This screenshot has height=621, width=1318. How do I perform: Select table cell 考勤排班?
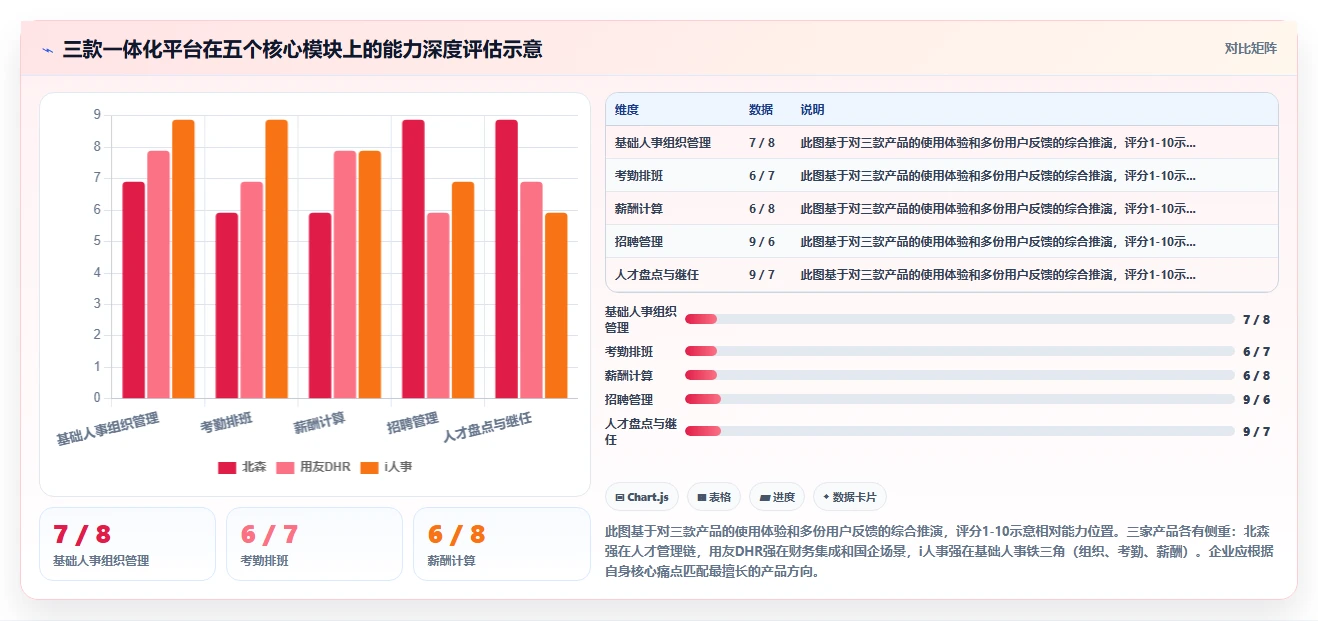(x=639, y=176)
